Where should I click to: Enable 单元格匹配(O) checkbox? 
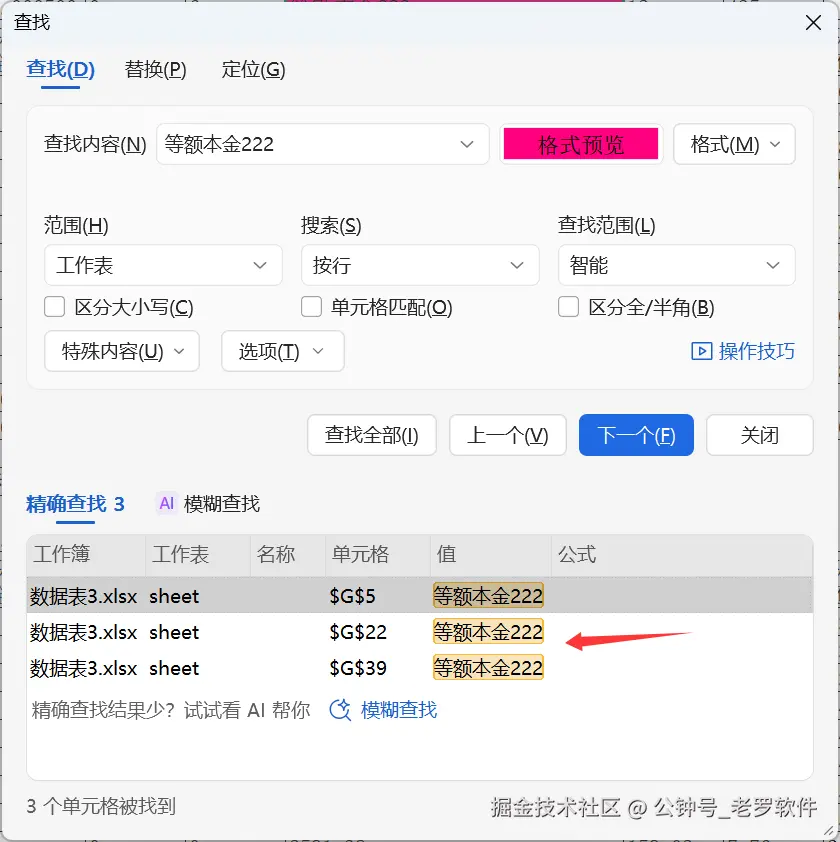(x=311, y=307)
